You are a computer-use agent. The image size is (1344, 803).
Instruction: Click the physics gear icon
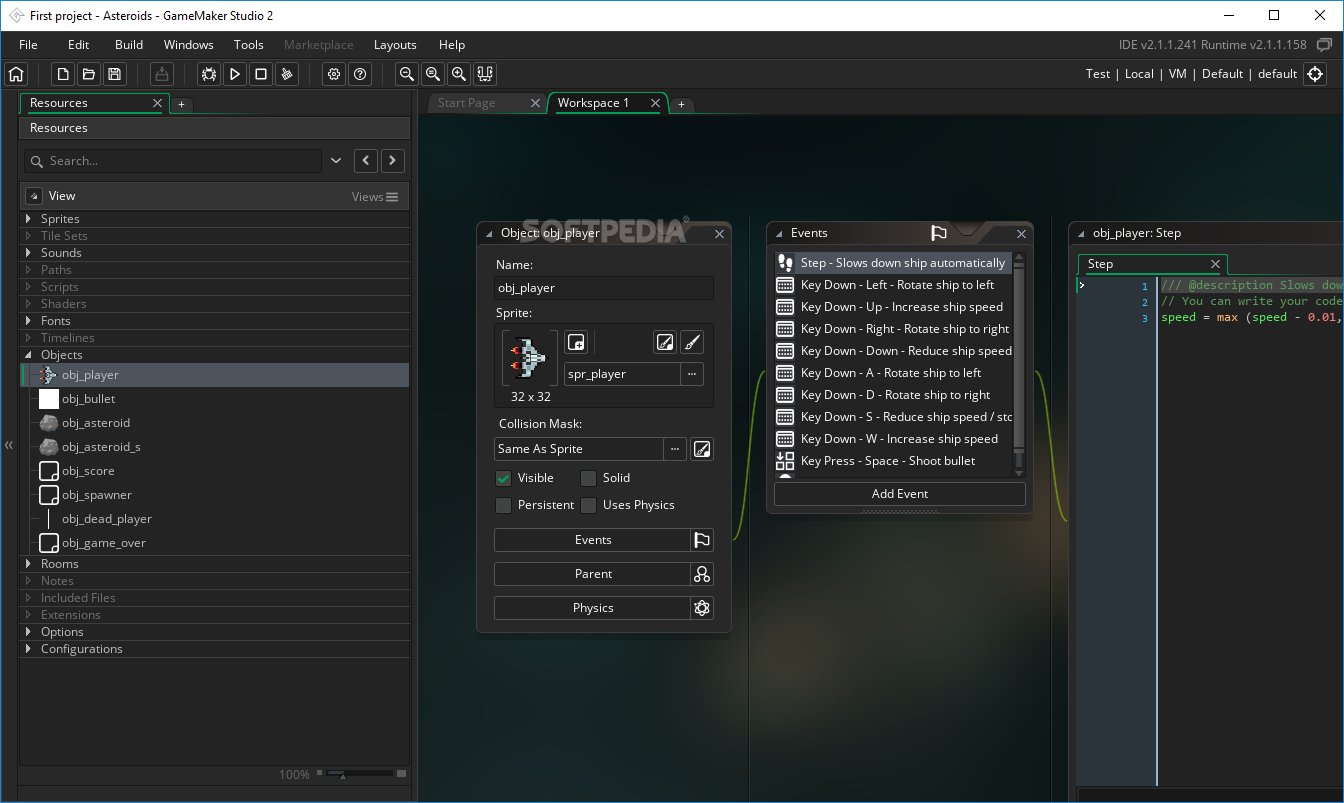(x=702, y=608)
